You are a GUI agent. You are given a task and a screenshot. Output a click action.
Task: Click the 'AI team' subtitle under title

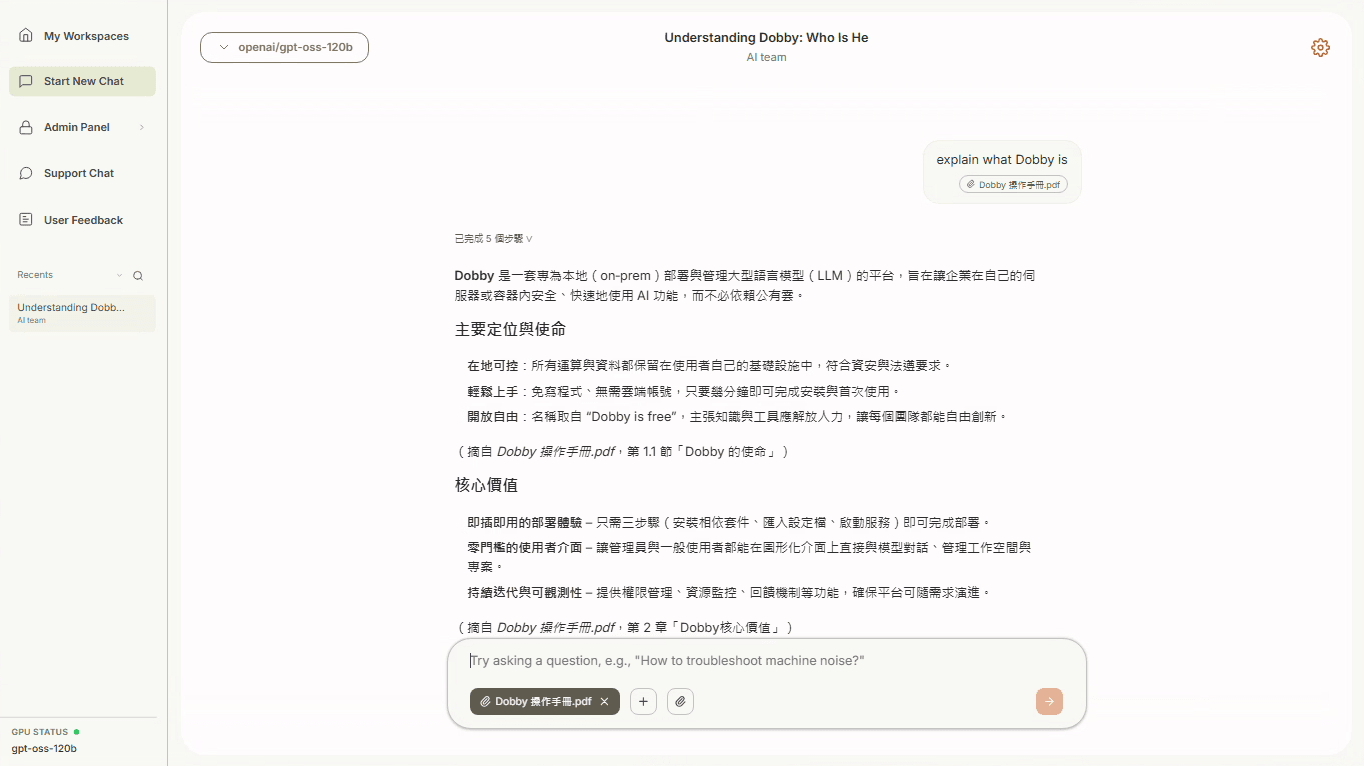tap(766, 57)
